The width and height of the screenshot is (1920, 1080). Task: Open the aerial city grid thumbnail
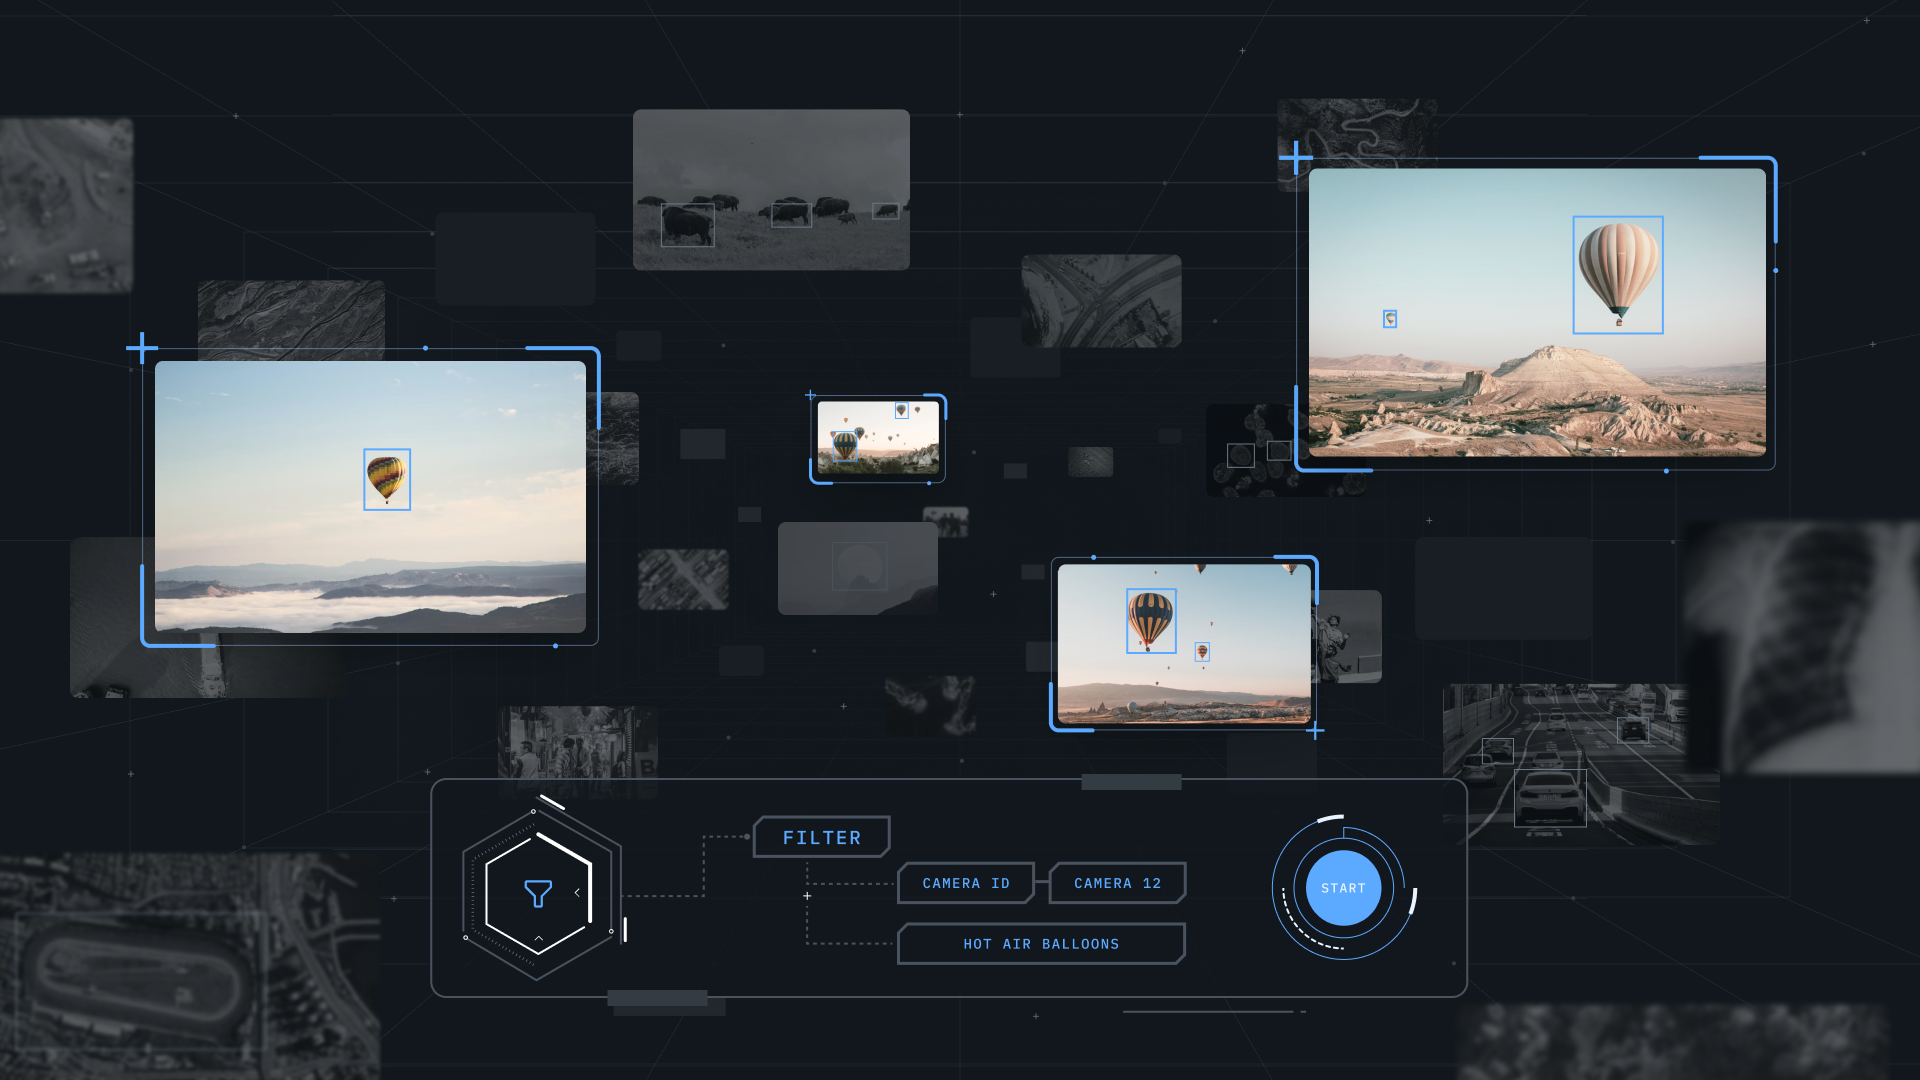click(683, 579)
